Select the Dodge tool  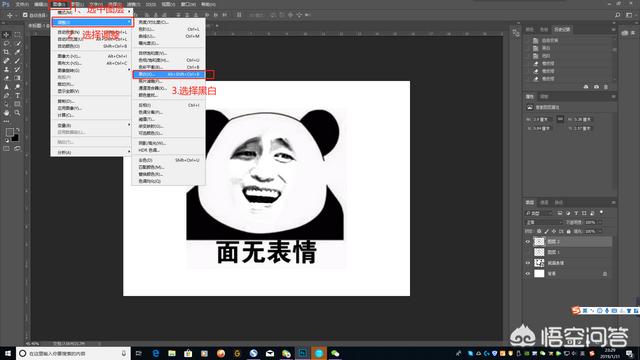(x=17, y=87)
